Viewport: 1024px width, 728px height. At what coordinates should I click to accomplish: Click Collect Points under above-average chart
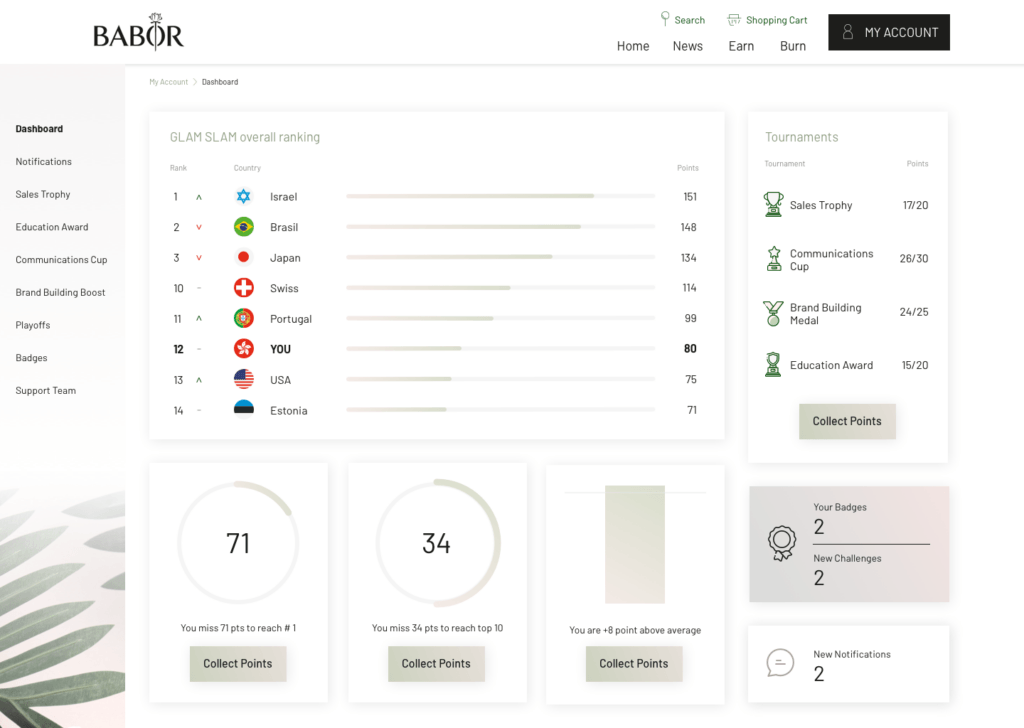tap(634, 663)
